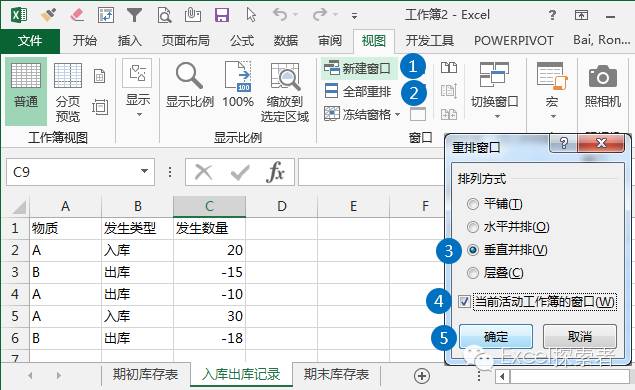This screenshot has height=390, width=635.
Task: Click the formula bar input area
Action: point(371,172)
